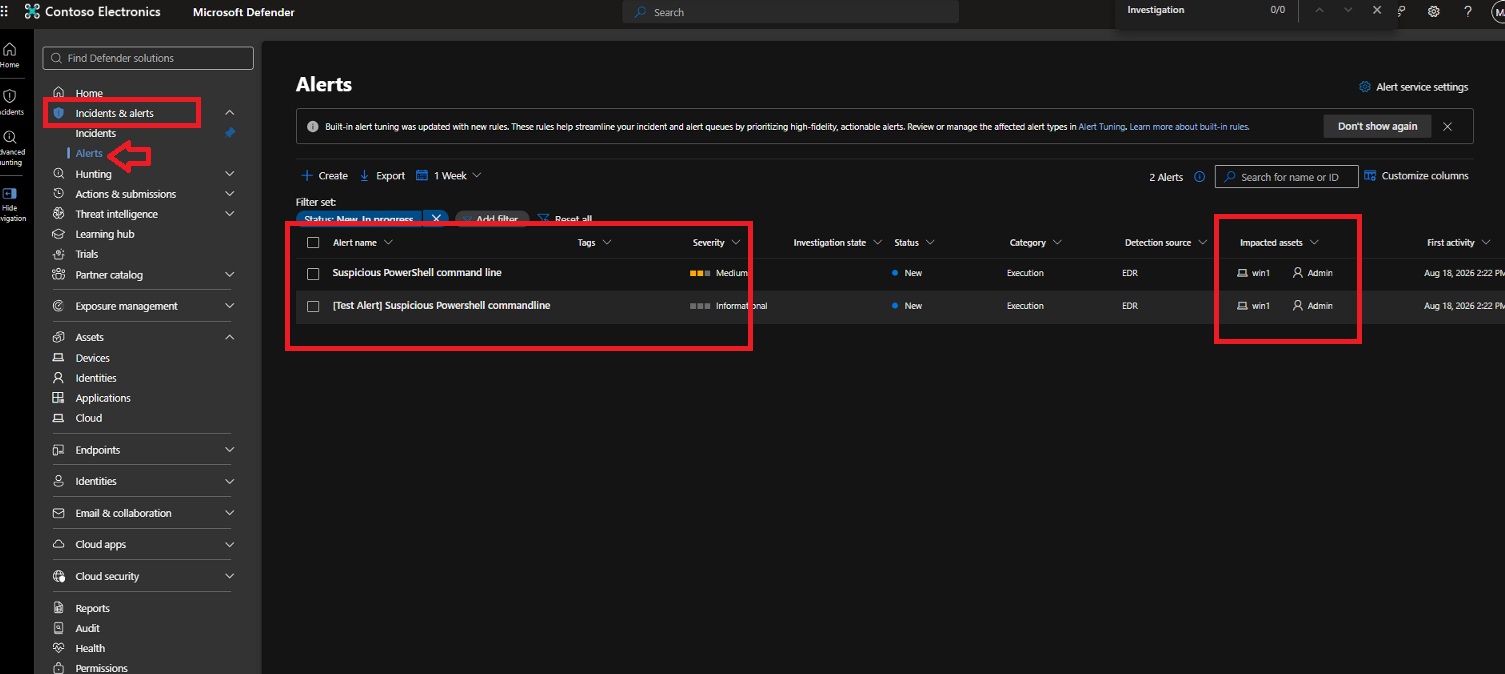Expand the Hunting section

(230, 174)
